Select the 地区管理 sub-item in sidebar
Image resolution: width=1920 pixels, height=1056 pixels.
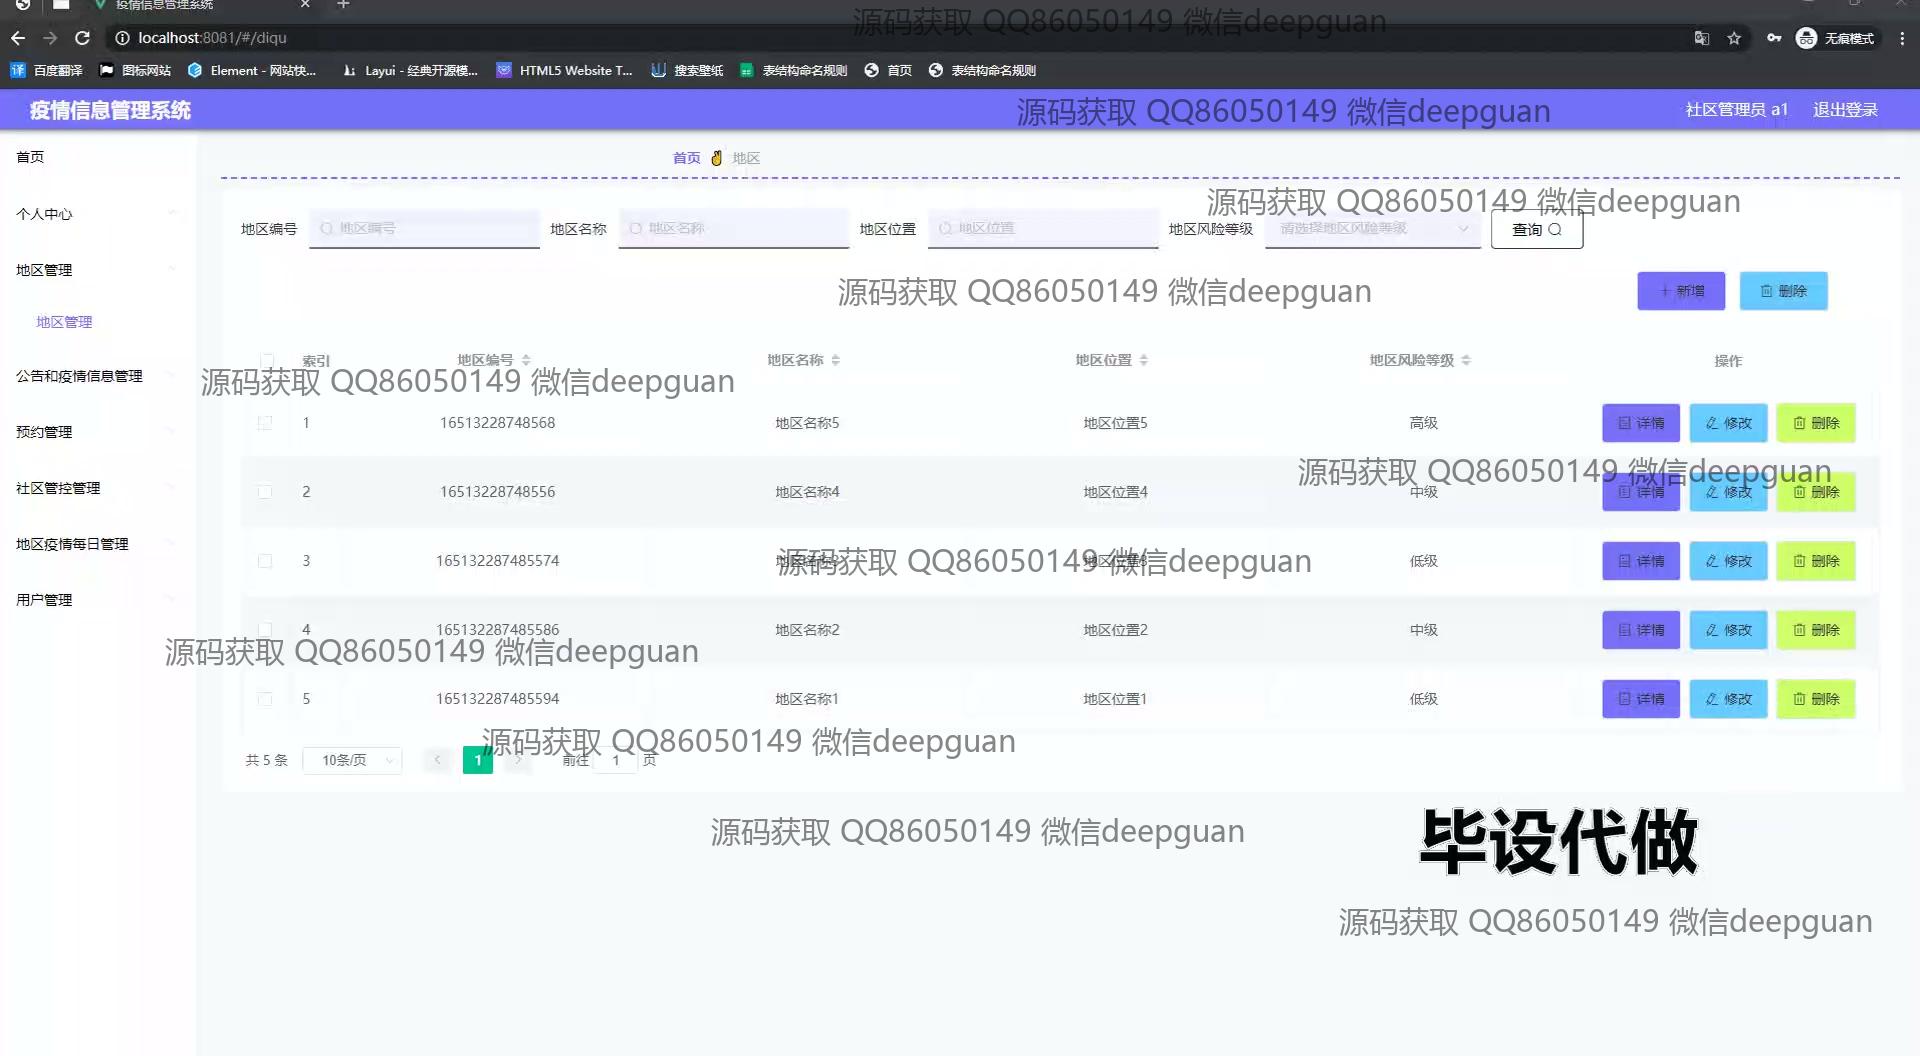[x=64, y=322]
